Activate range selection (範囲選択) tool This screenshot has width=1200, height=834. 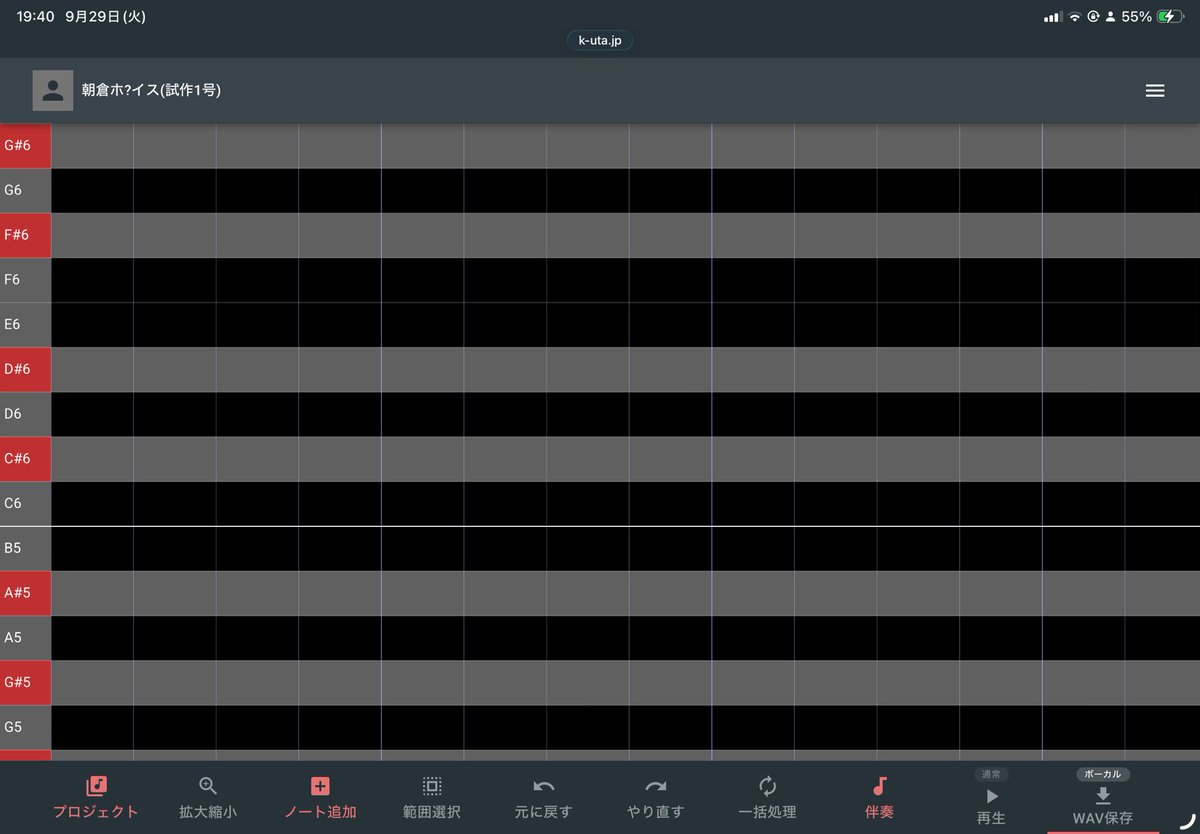point(432,798)
